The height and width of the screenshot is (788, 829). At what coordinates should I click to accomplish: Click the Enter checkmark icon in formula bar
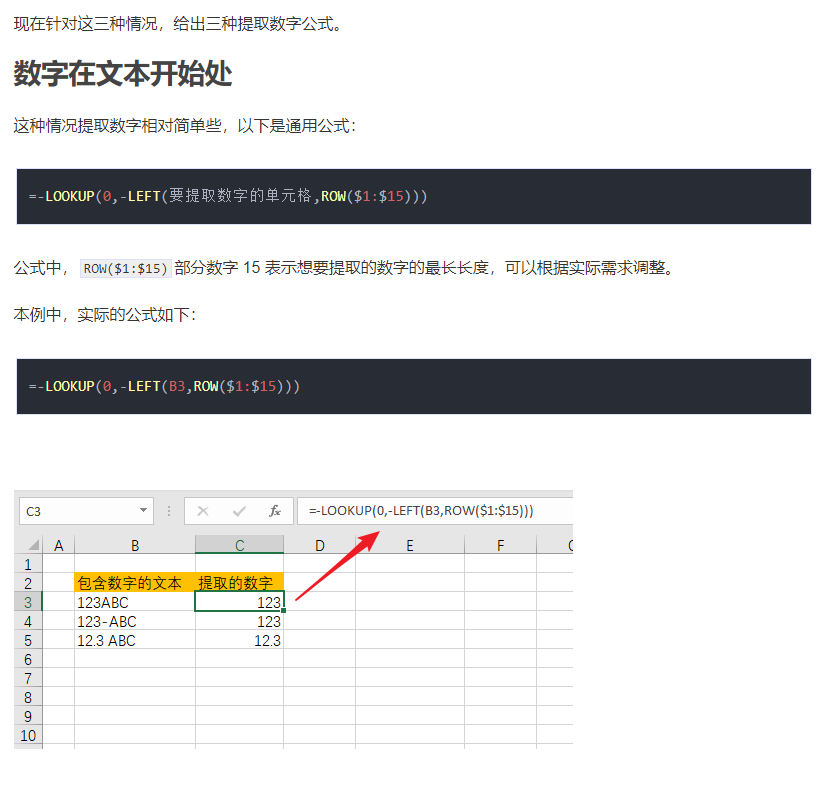coord(238,511)
